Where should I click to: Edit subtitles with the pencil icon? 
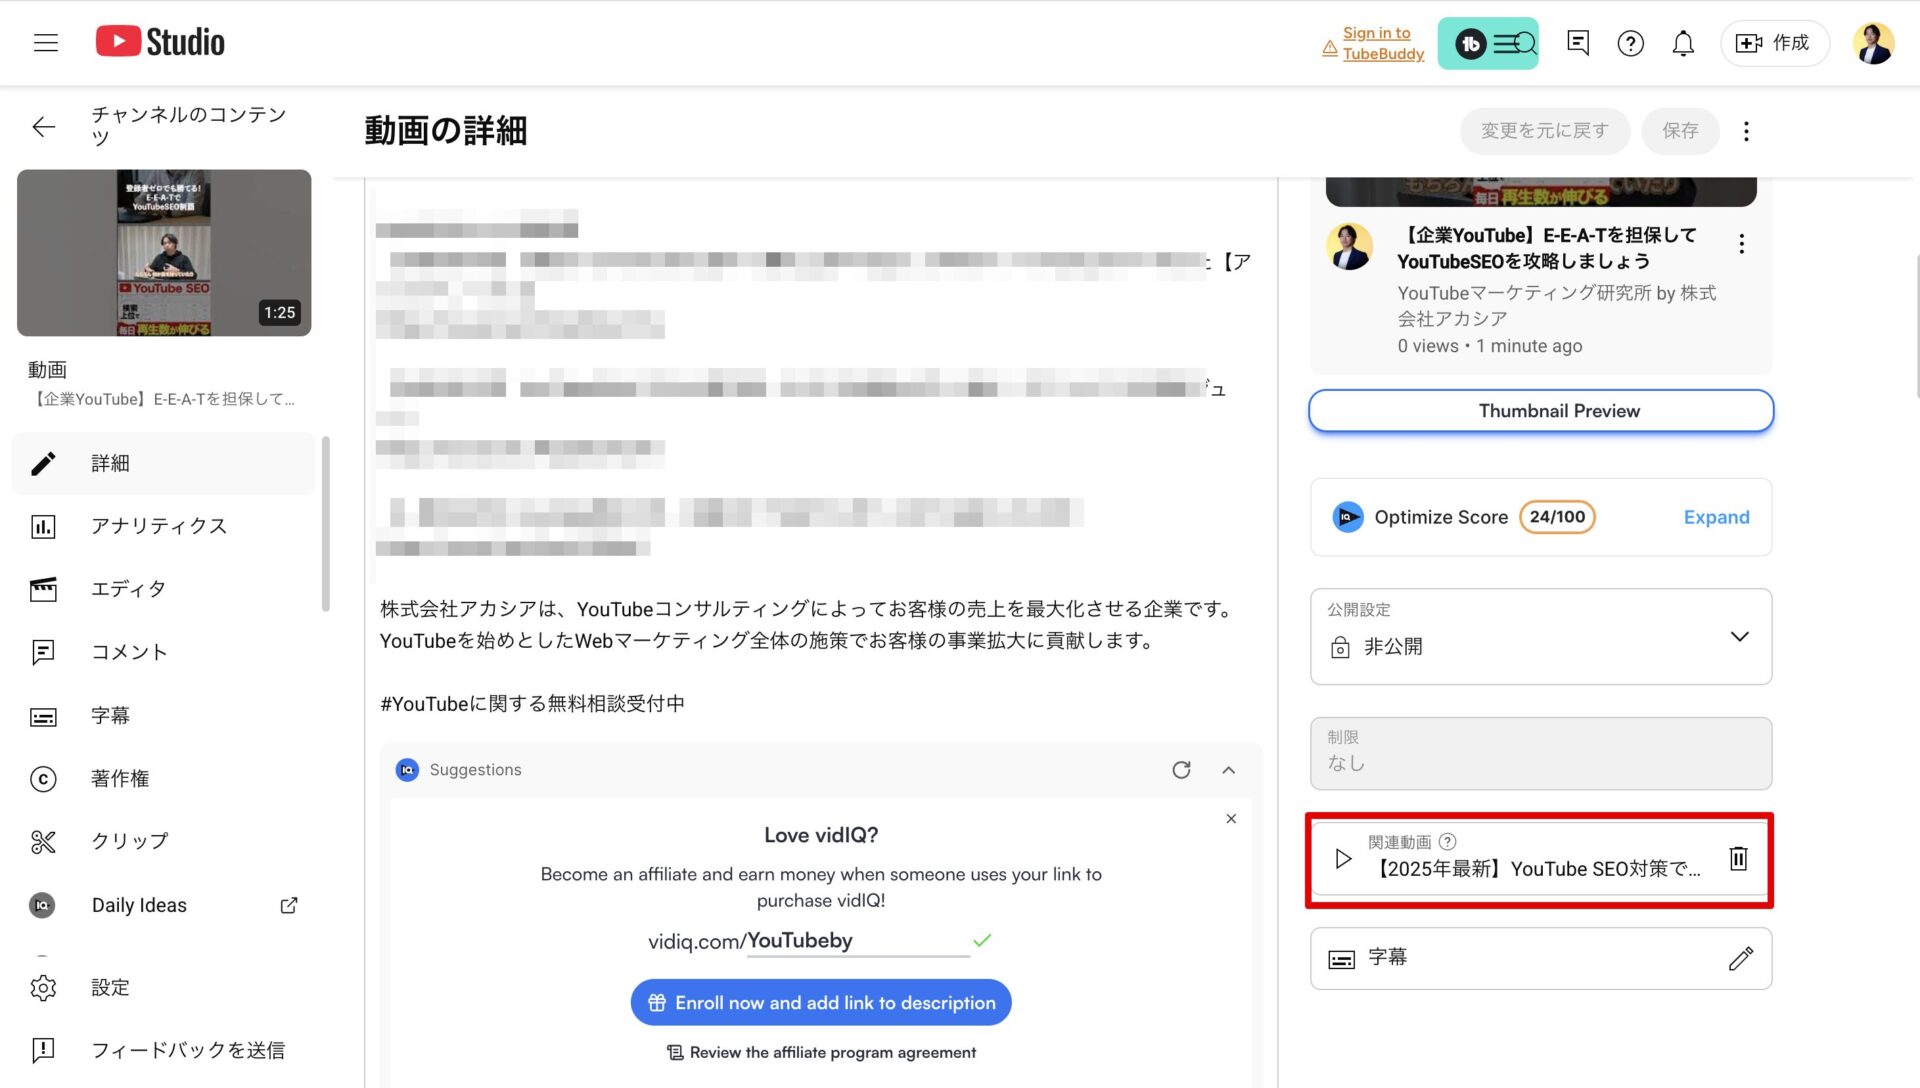point(1740,958)
